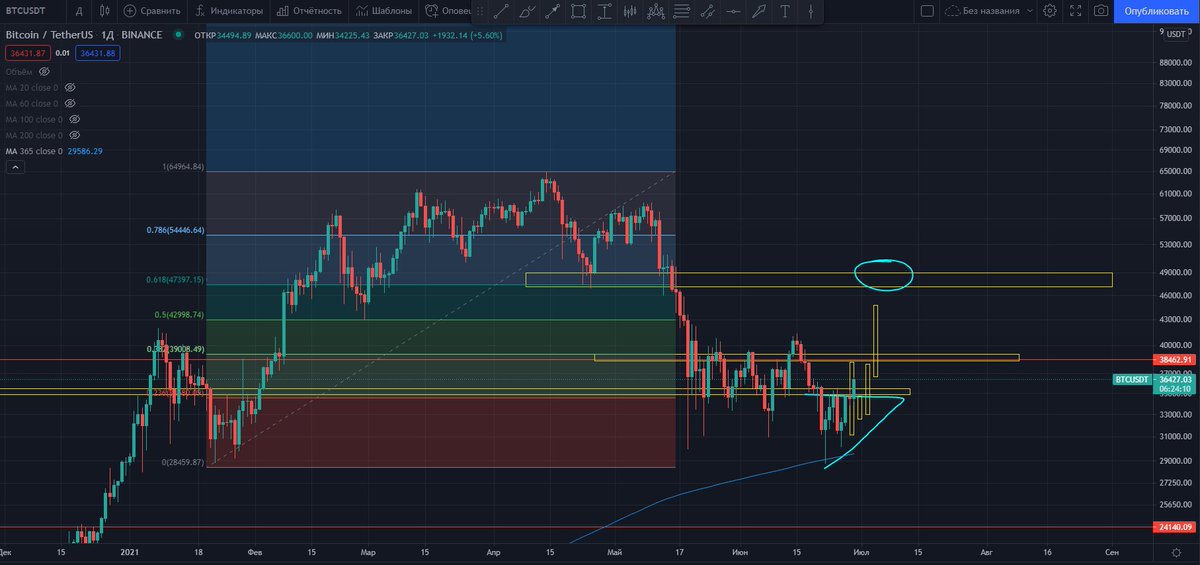Open the candlestick chart type selector

tap(105, 11)
